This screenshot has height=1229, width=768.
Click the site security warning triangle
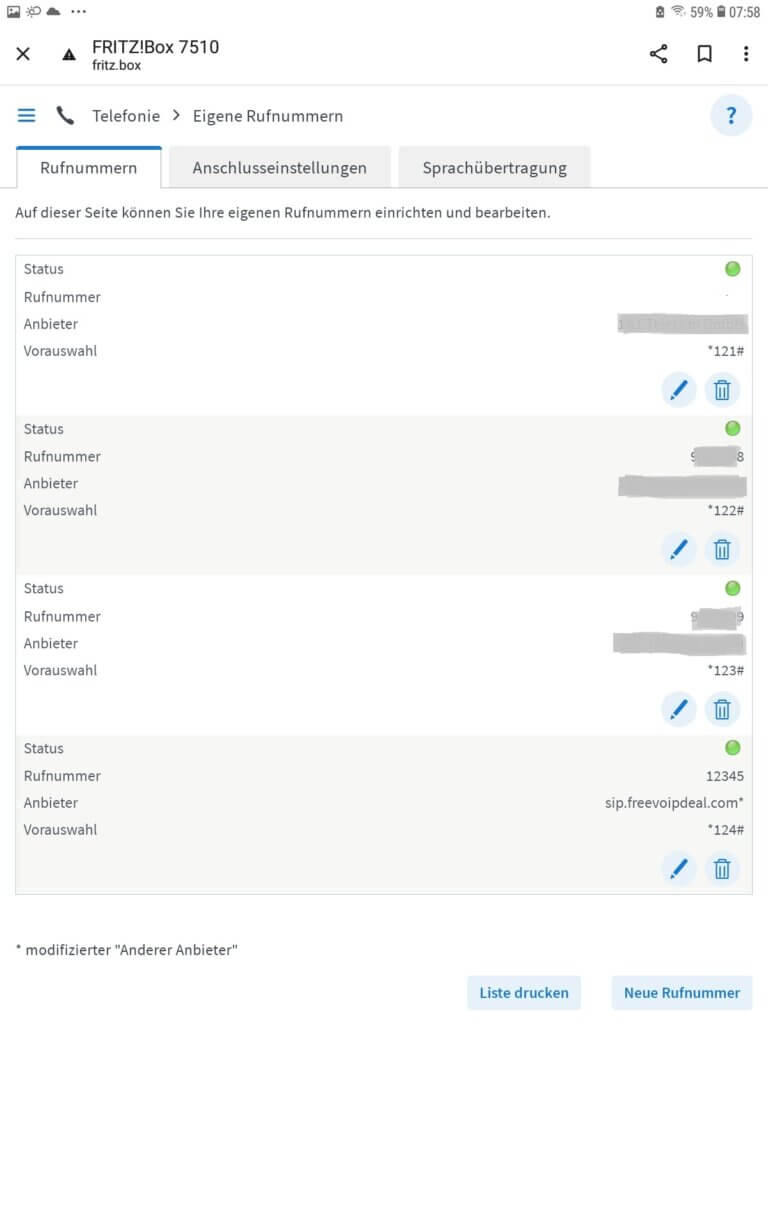[69, 55]
